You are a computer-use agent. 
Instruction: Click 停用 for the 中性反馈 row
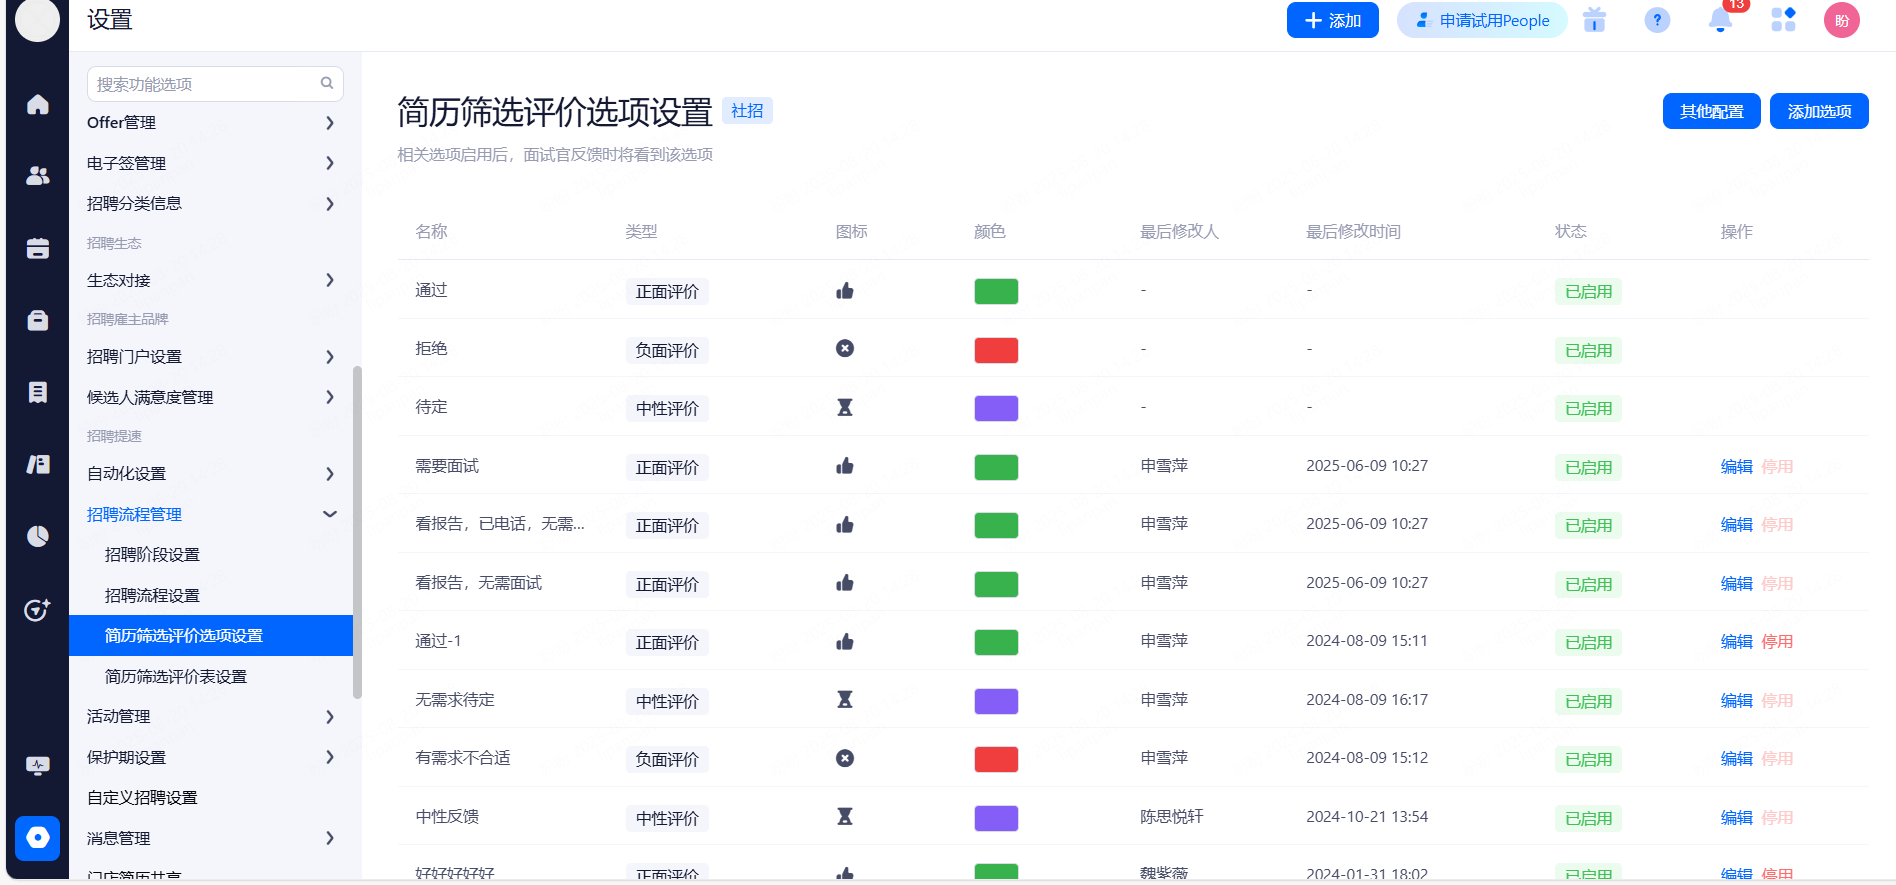pos(1777,818)
